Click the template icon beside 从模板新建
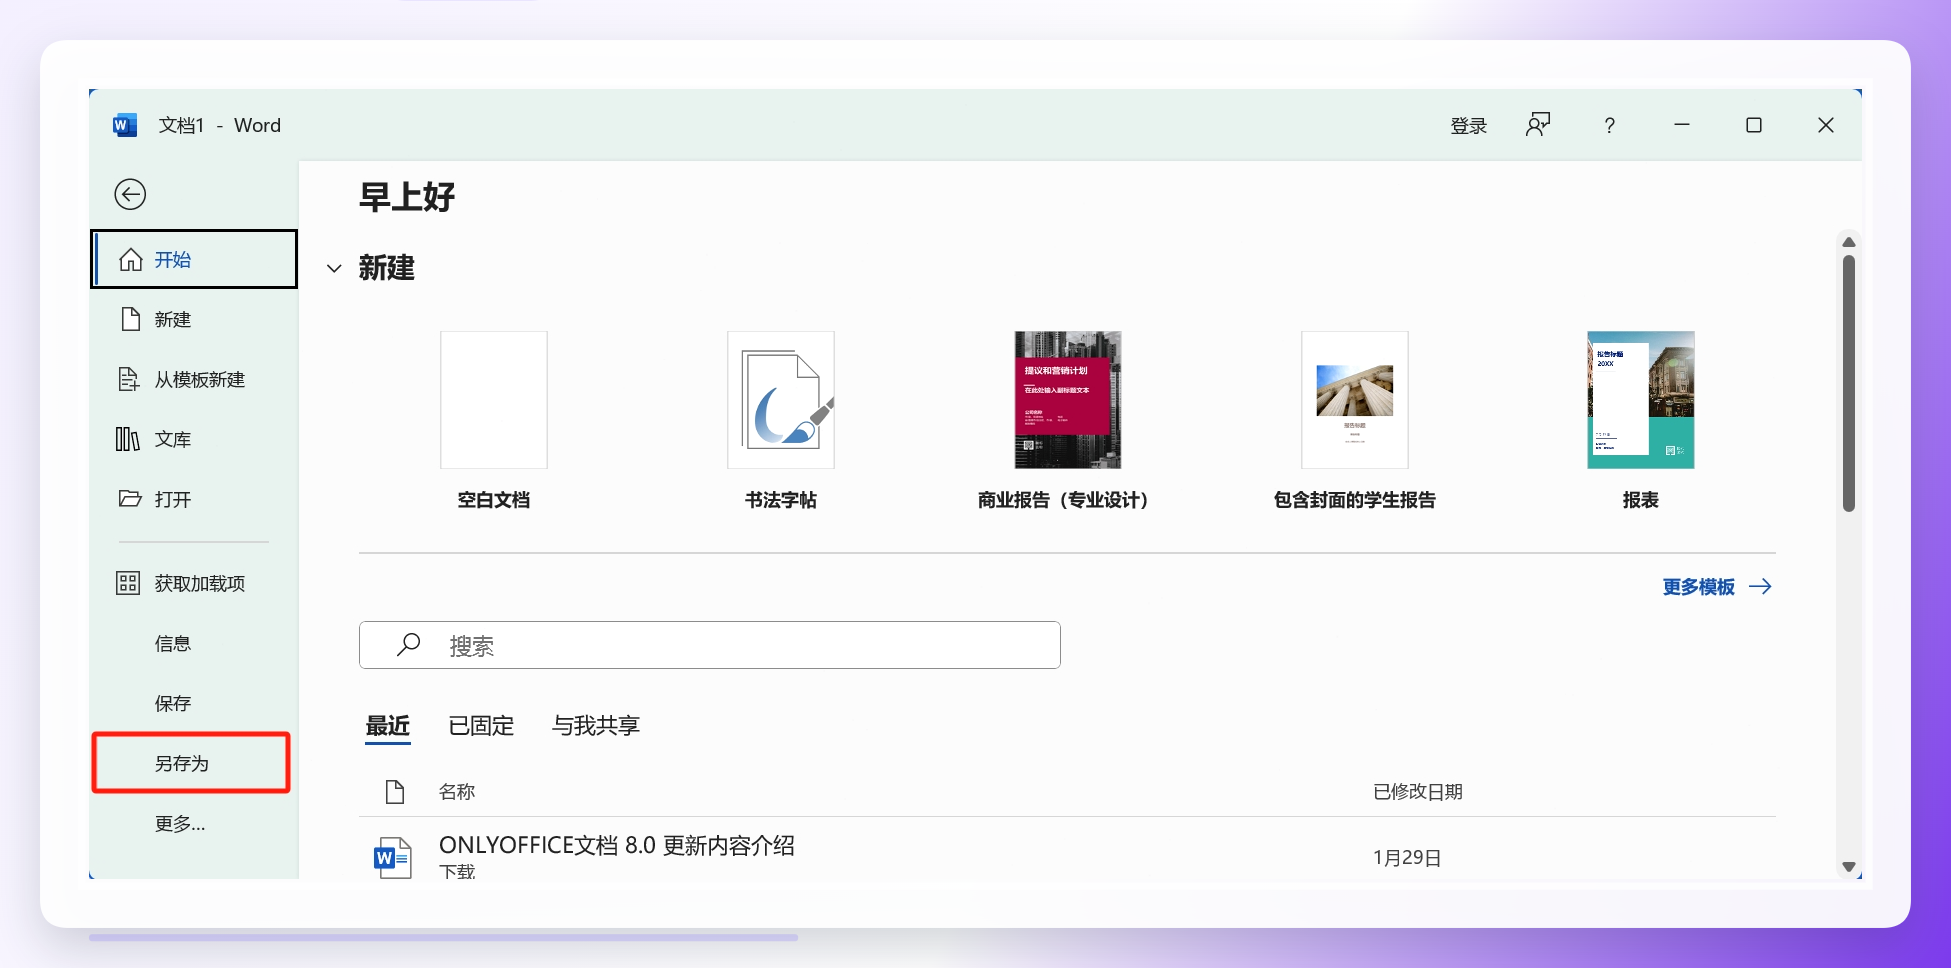This screenshot has height=968, width=1951. click(x=129, y=379)
